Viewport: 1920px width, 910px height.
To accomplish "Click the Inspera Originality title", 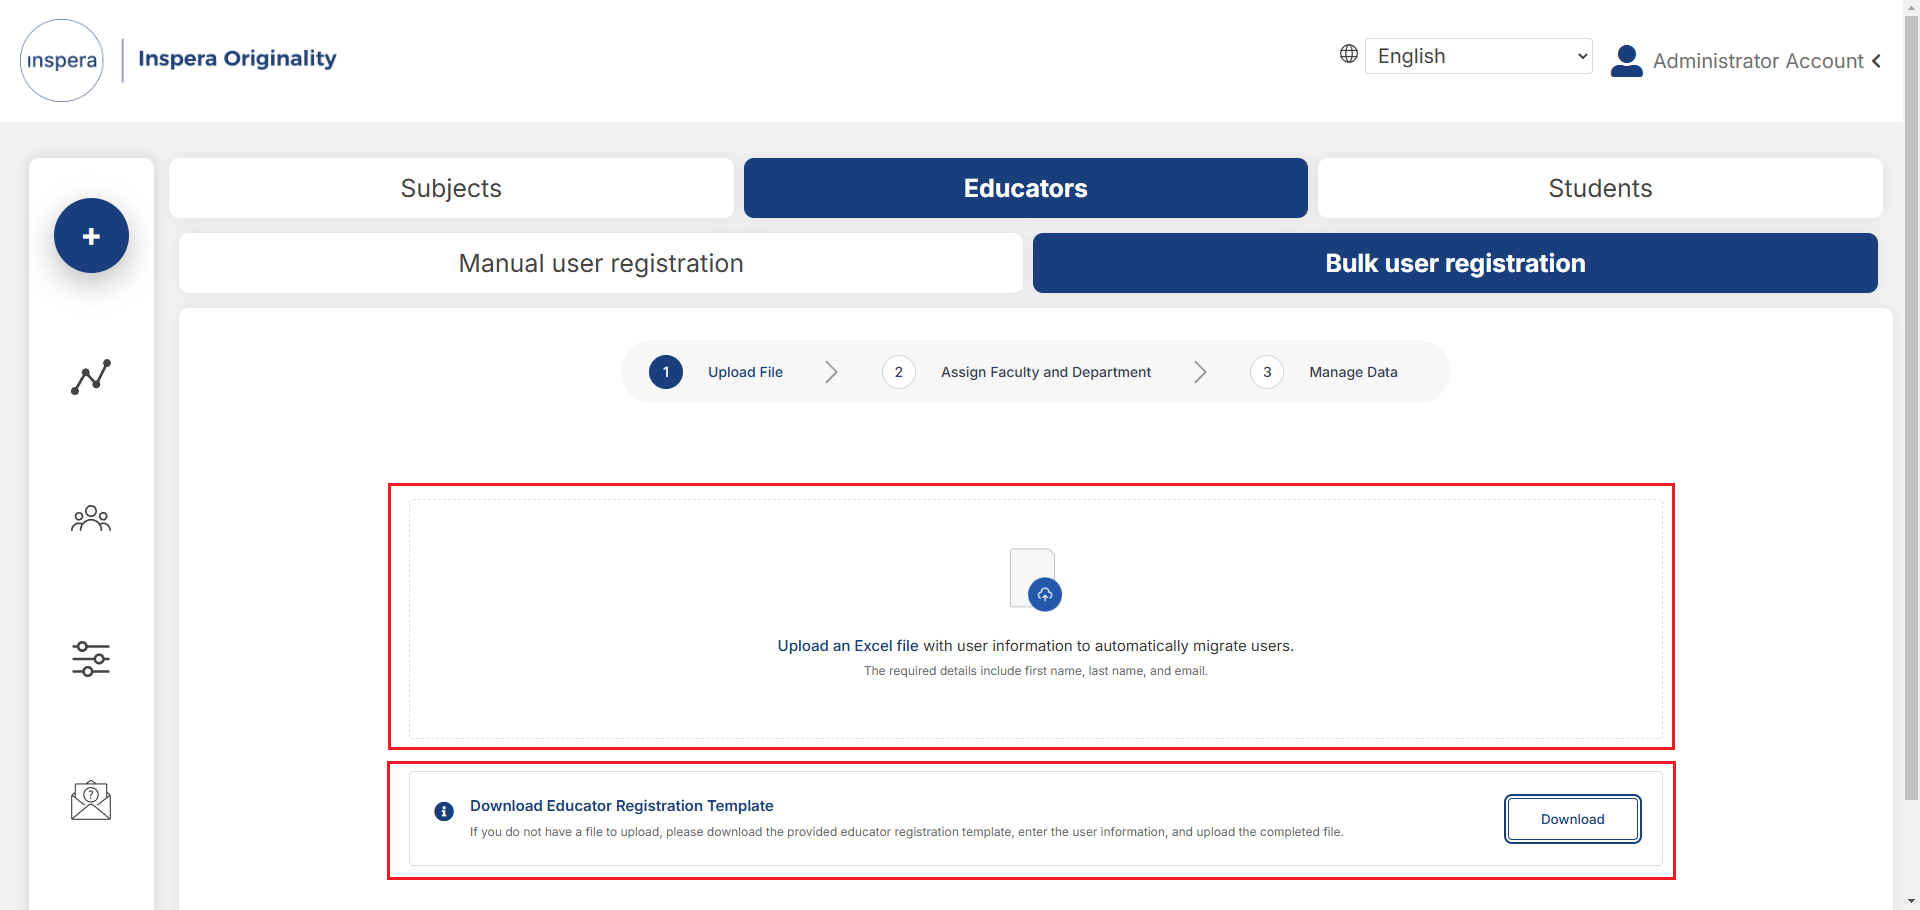I will tap(237, 58).
